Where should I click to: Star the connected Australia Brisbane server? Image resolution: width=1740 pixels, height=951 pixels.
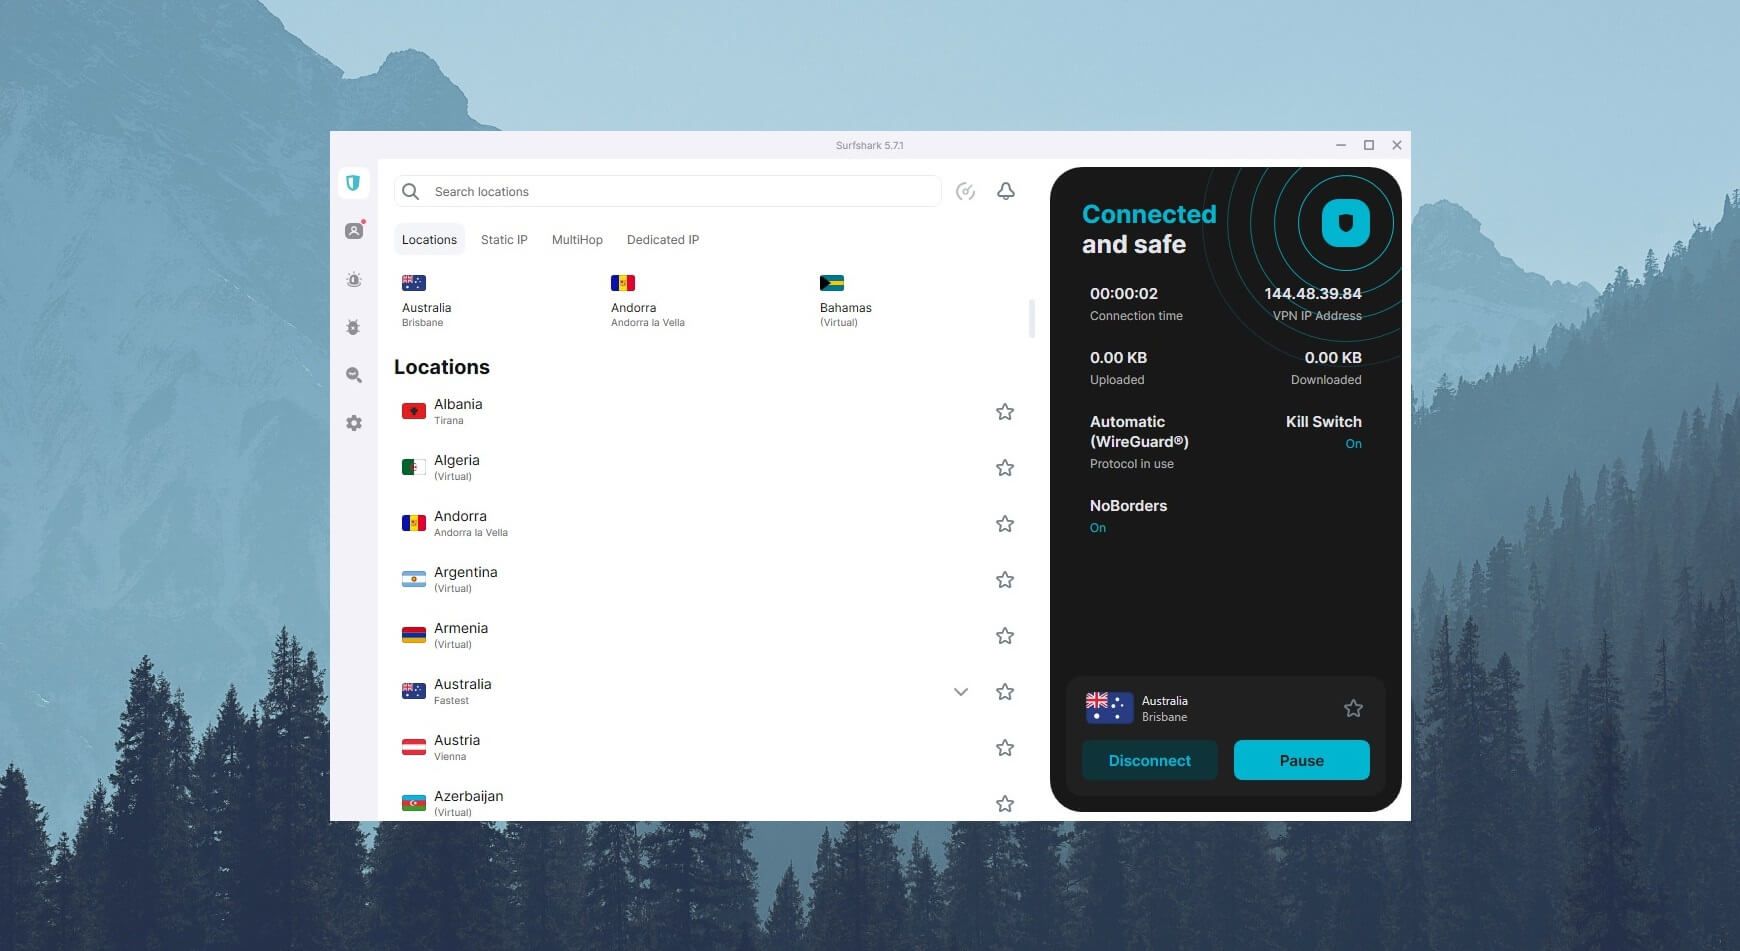pos(1353,708)
